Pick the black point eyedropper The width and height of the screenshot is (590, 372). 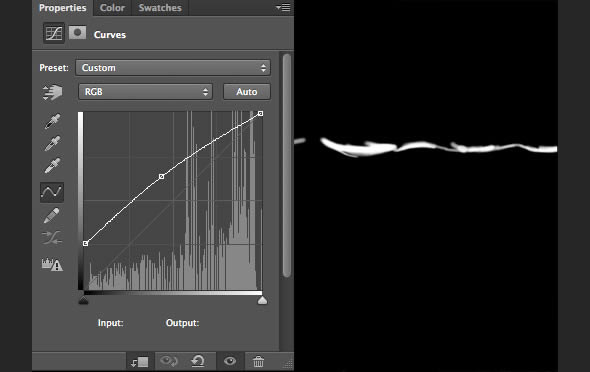52,121
